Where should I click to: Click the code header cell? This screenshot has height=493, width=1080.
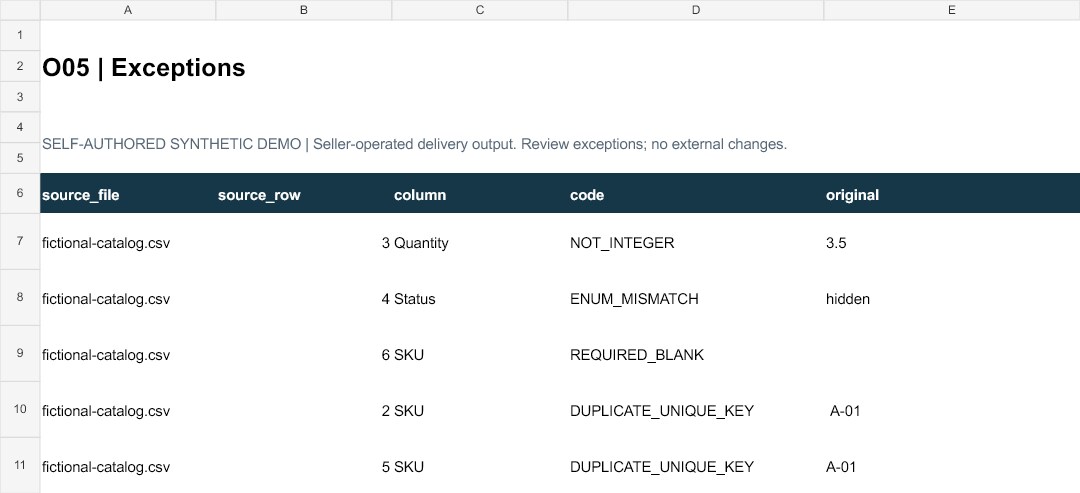[x=696, y=193]
